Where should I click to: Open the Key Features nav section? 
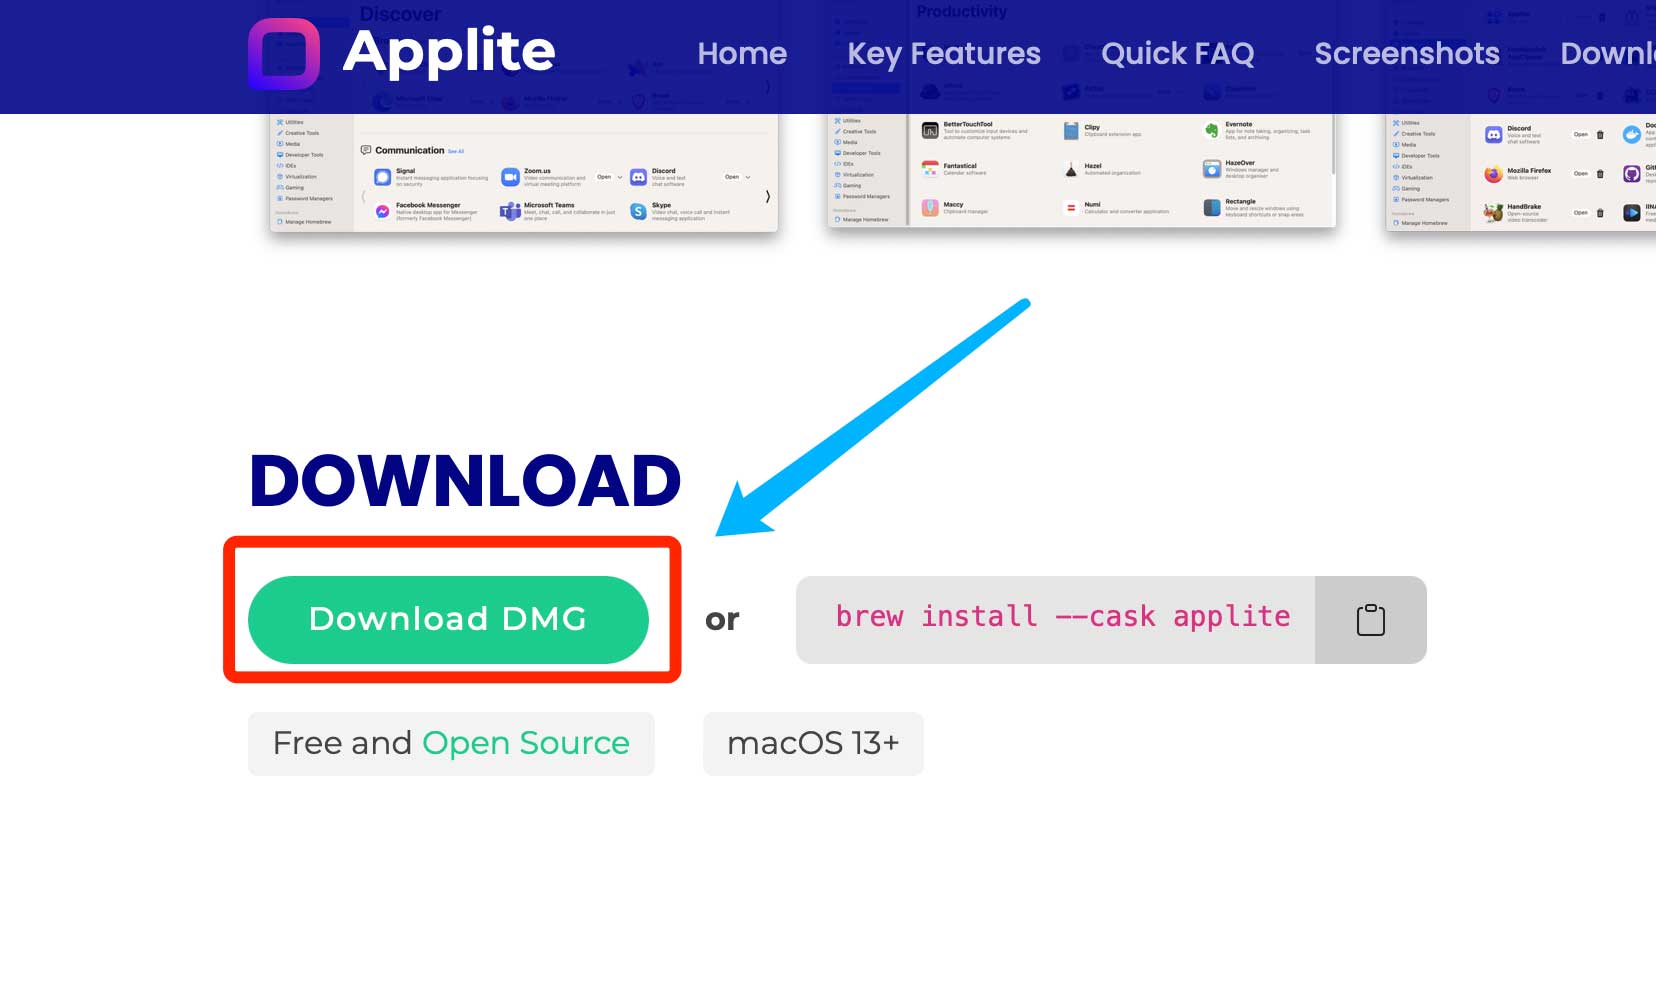pos(944,53)
